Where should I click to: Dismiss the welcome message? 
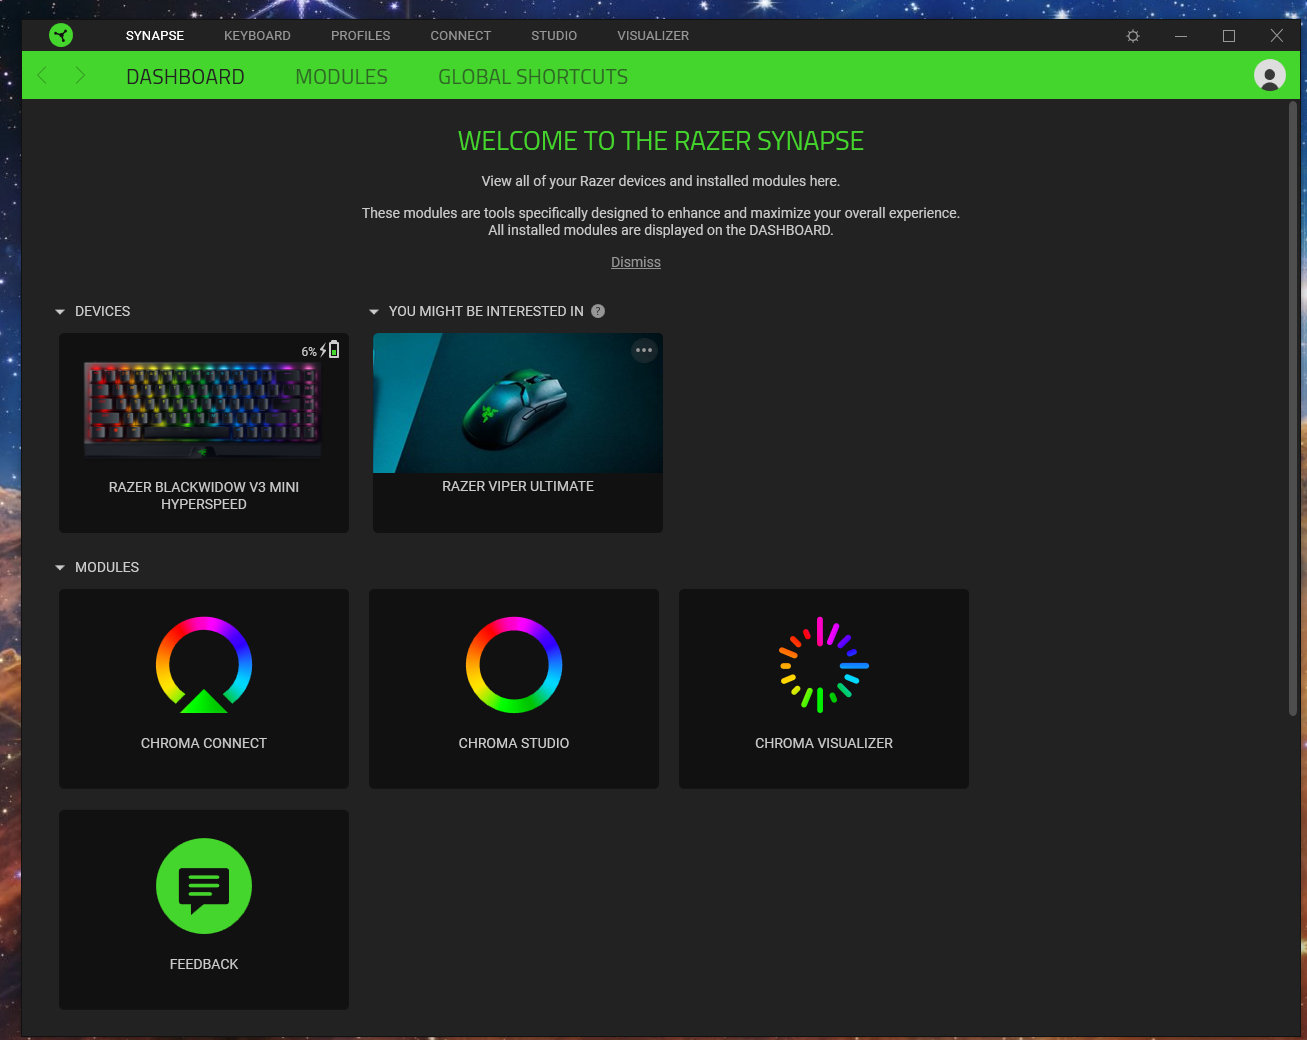point(636,262)
